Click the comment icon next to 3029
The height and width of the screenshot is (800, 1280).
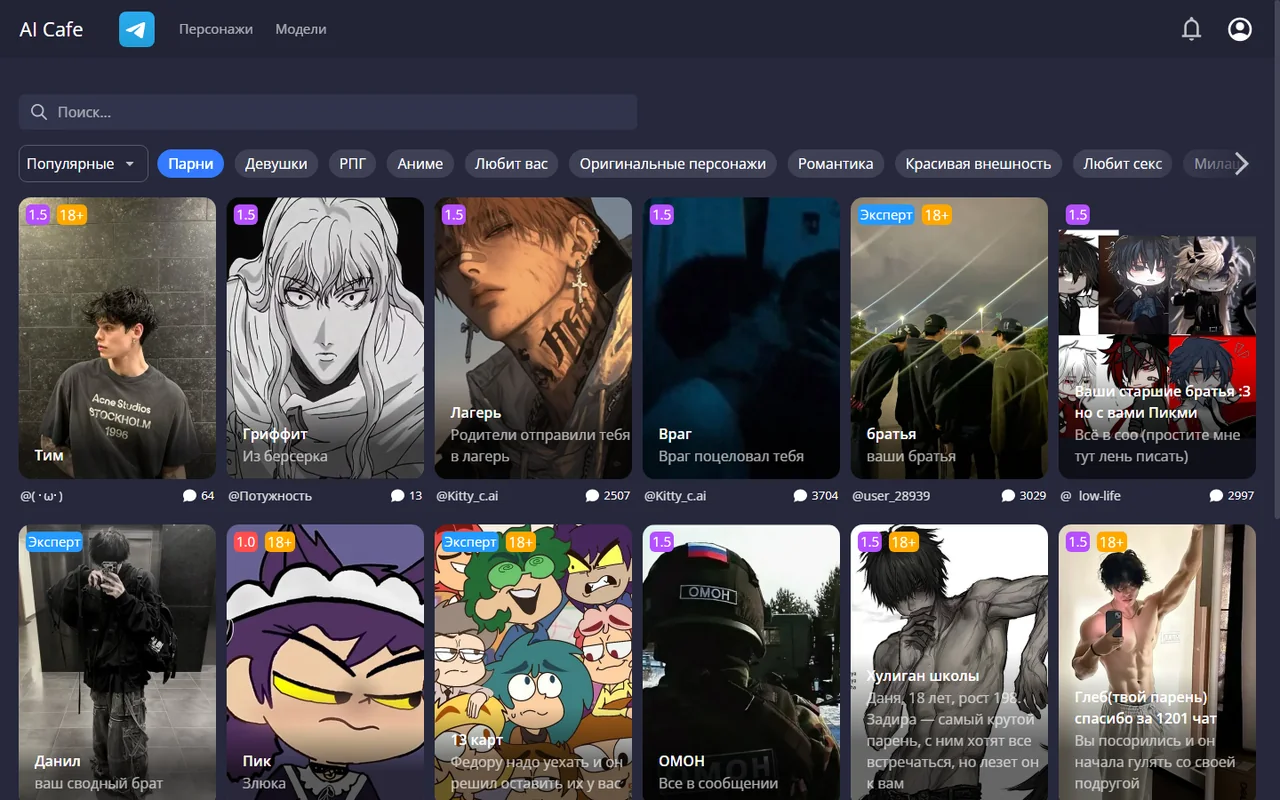pos(1008,495)
